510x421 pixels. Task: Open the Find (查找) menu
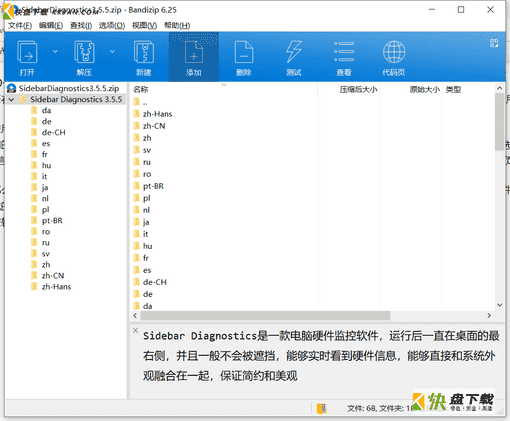(81, 26)
